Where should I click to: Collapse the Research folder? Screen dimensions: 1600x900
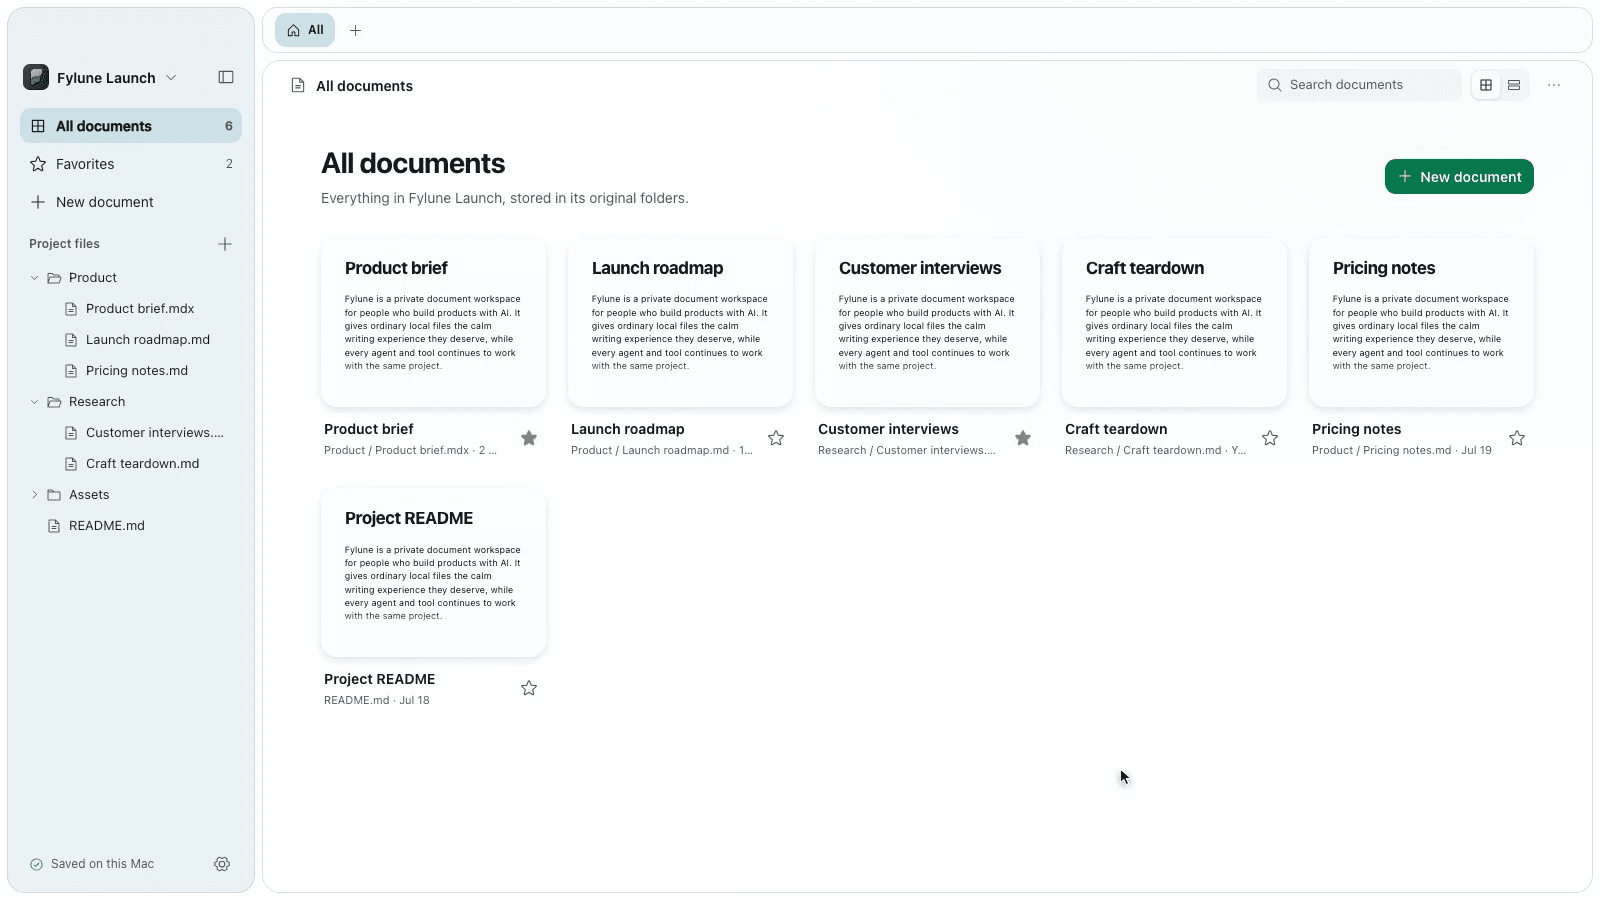click(35, 402)
